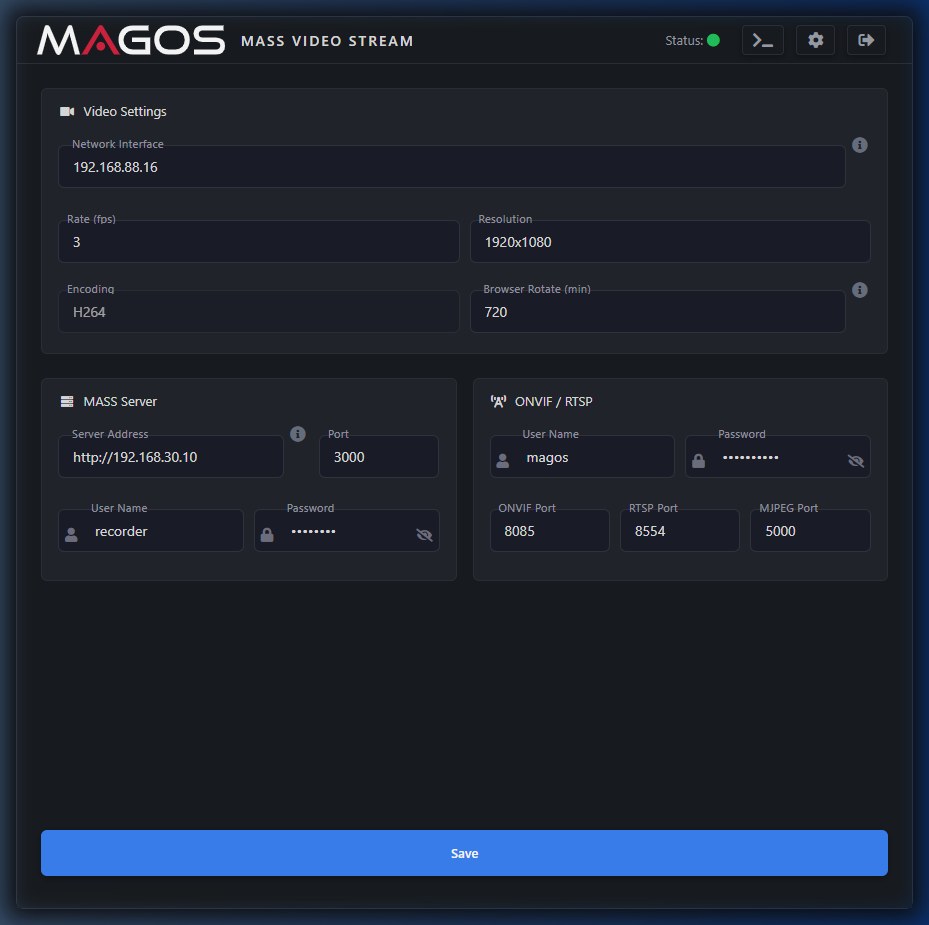Click the magos User Name field
This screenshot has width=929, height=925.
point(582,457)
